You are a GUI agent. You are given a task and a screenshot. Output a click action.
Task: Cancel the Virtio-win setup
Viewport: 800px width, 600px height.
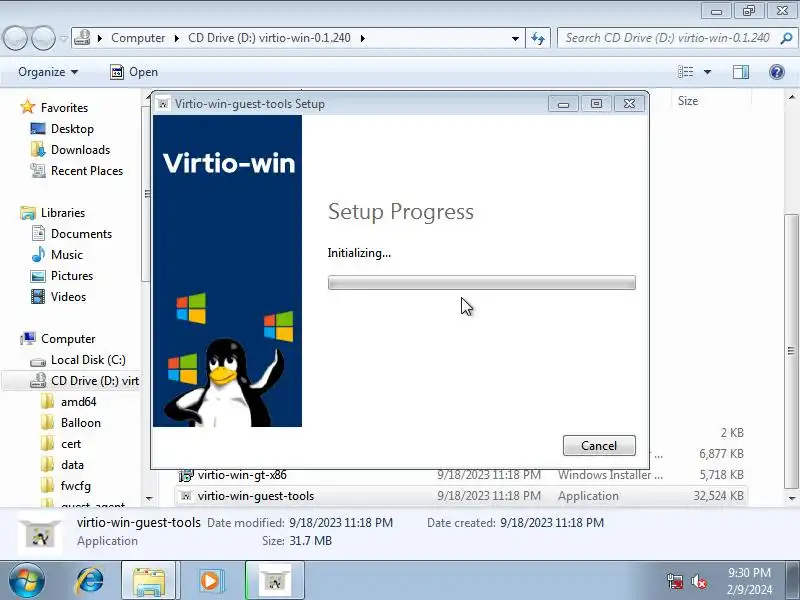pyautogui.click(x=599, y=445)
